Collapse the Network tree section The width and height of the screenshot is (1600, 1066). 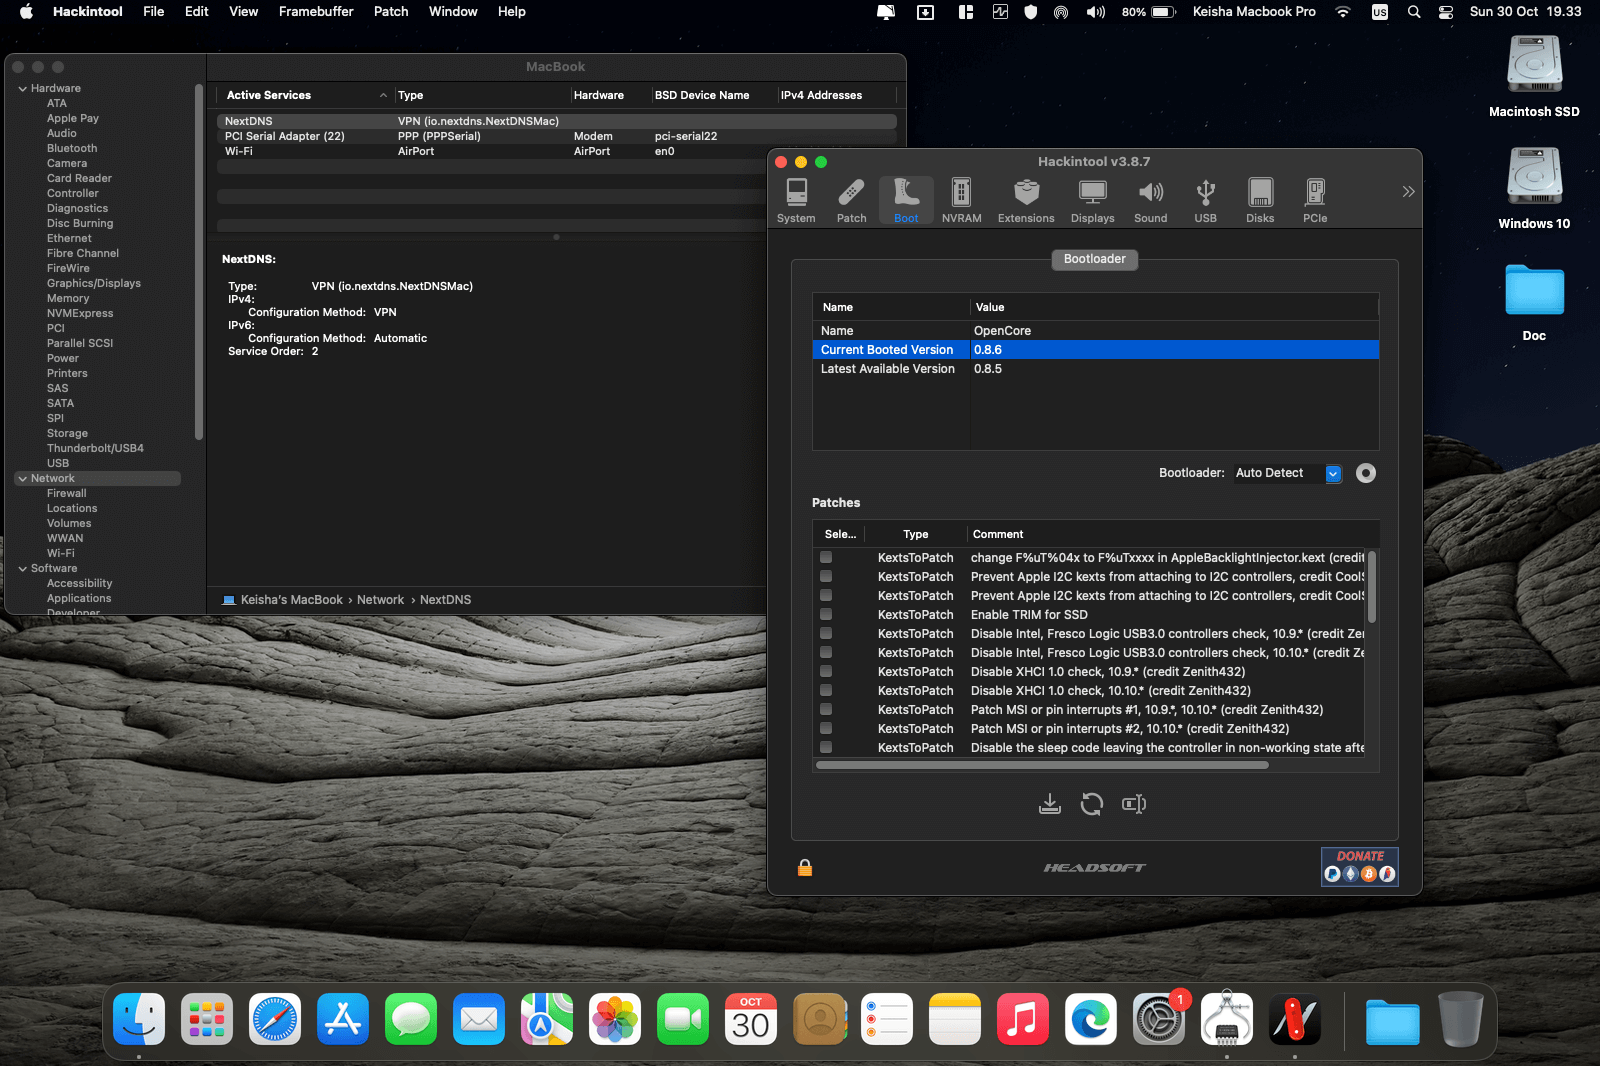tap(22, 479)
